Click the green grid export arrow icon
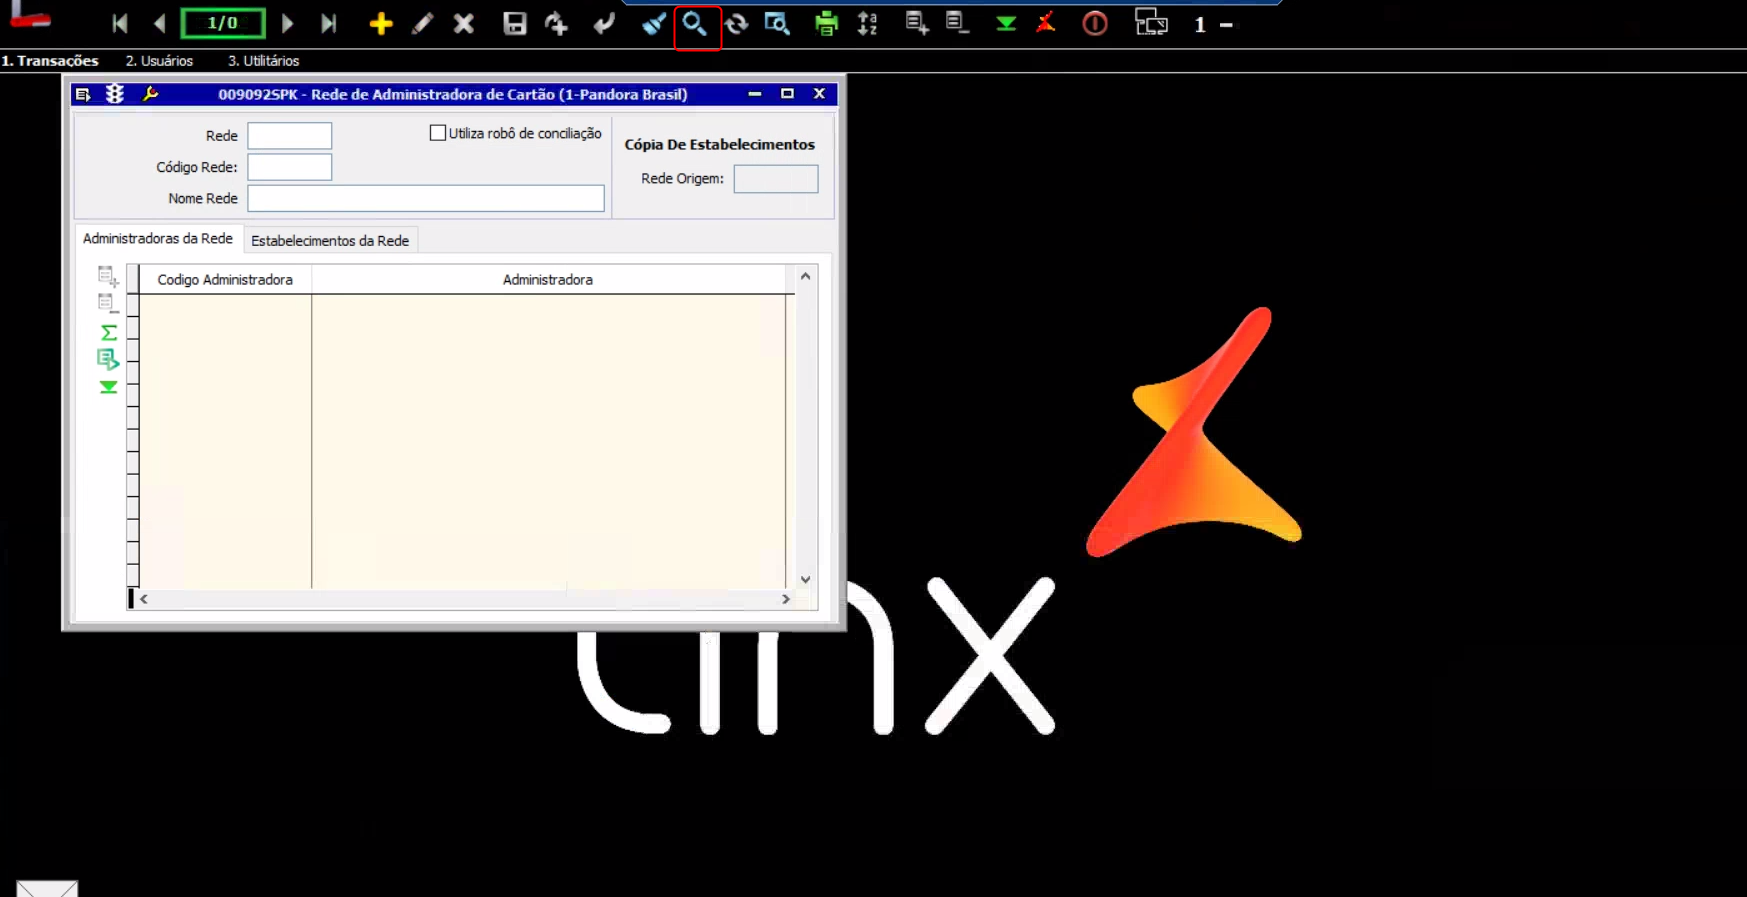The image size is (1747, 897). click(108, 359)
